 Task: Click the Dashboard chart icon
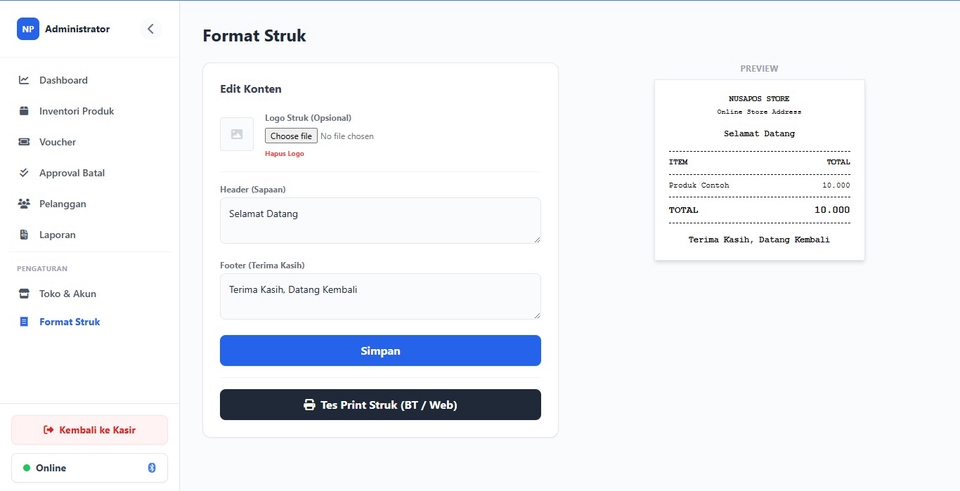coord(24,80)
